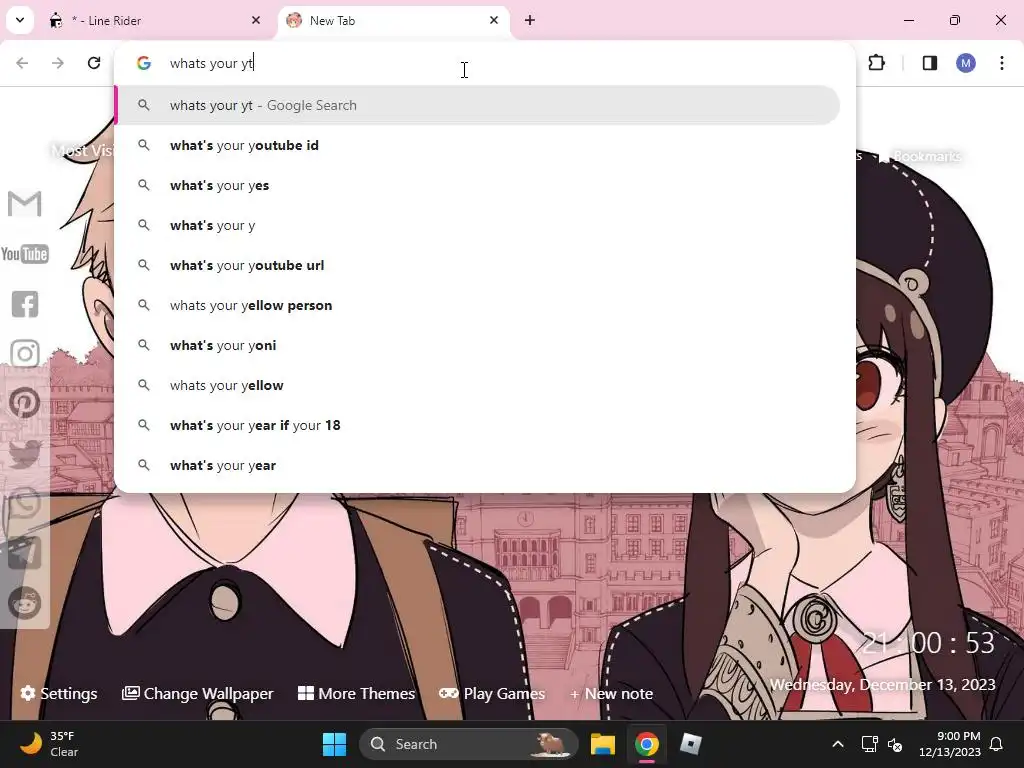1024x768 pixels.
Task: Open the WhatsApp sidebar icon
Action: pos(25,504)
